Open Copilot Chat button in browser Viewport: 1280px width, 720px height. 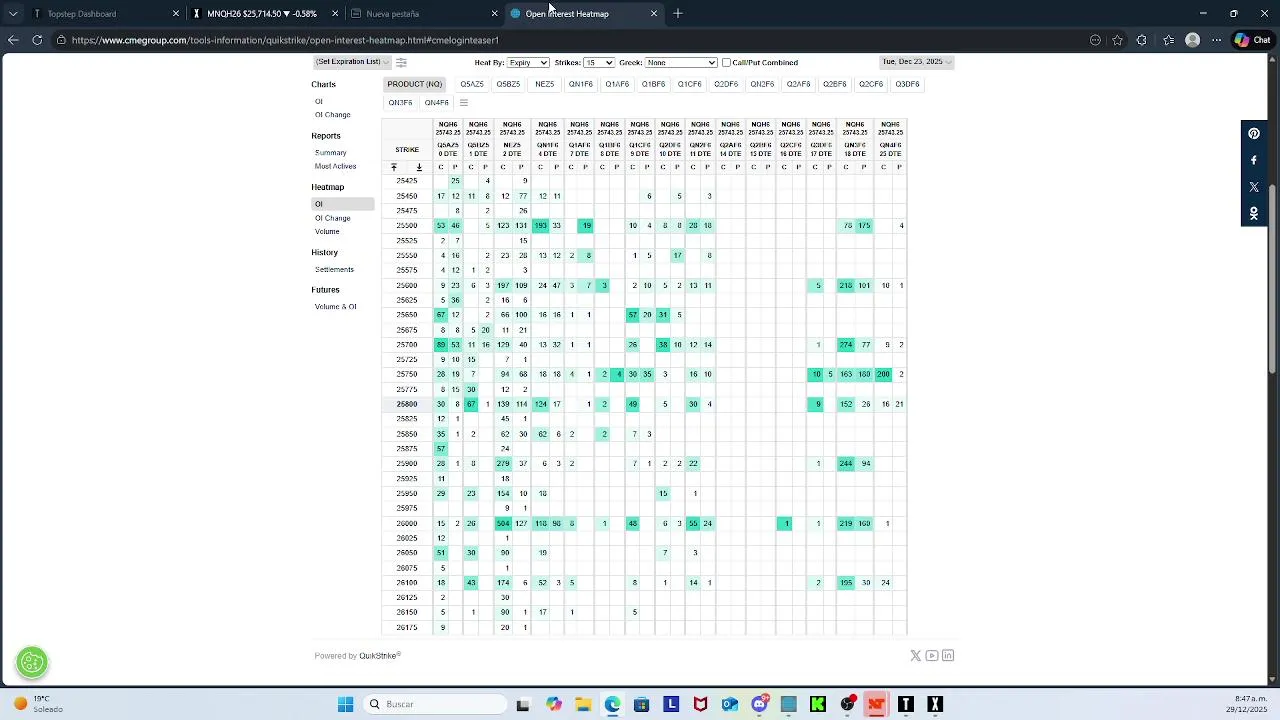pos(1251,40)
